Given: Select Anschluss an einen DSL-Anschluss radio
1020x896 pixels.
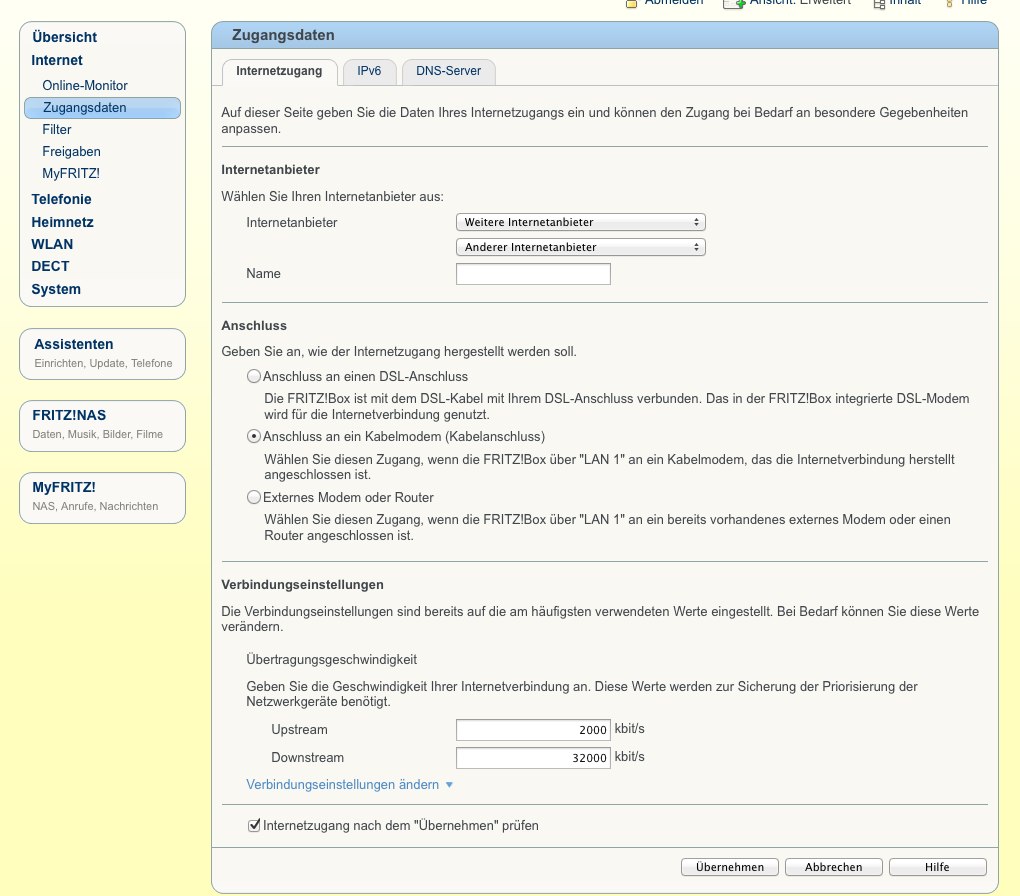Looking at the screenshot, I should coord(254,376).
